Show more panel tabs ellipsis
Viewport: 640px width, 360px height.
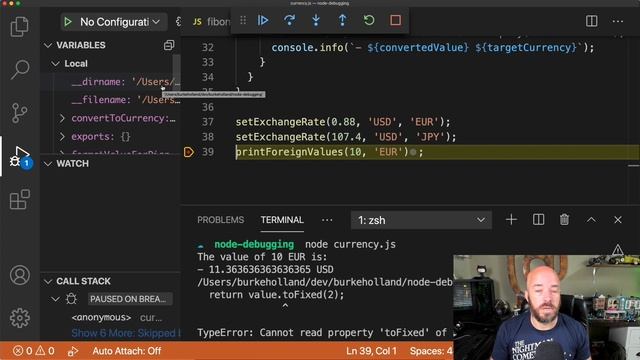click(327, 220)
